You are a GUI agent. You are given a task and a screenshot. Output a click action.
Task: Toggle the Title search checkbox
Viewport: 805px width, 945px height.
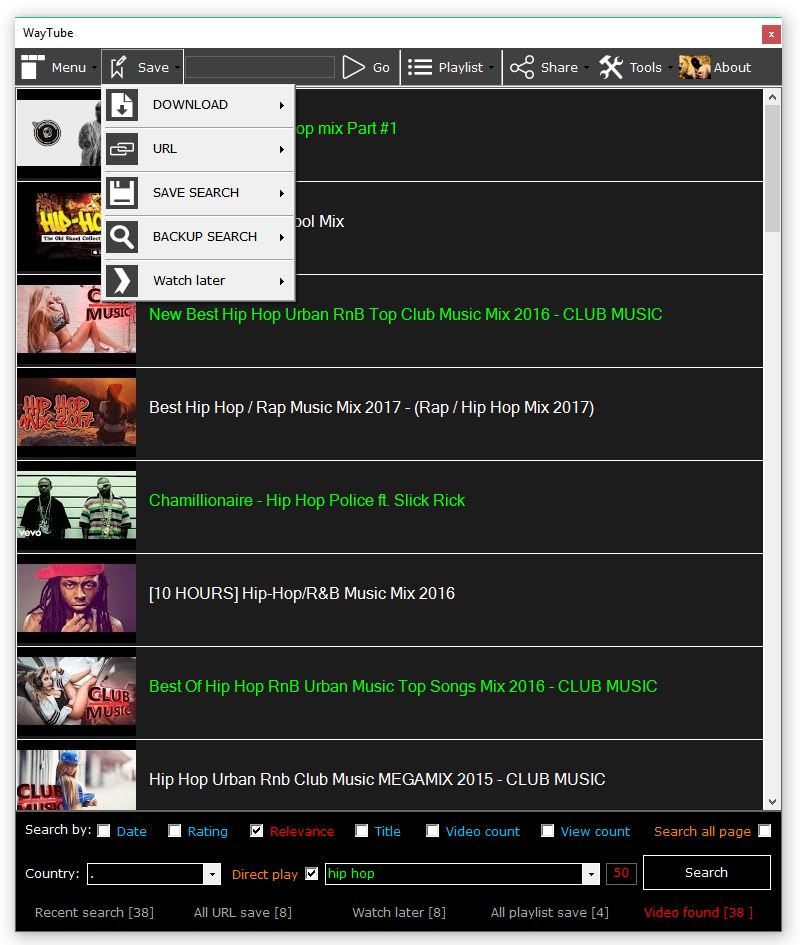(362, 831)
